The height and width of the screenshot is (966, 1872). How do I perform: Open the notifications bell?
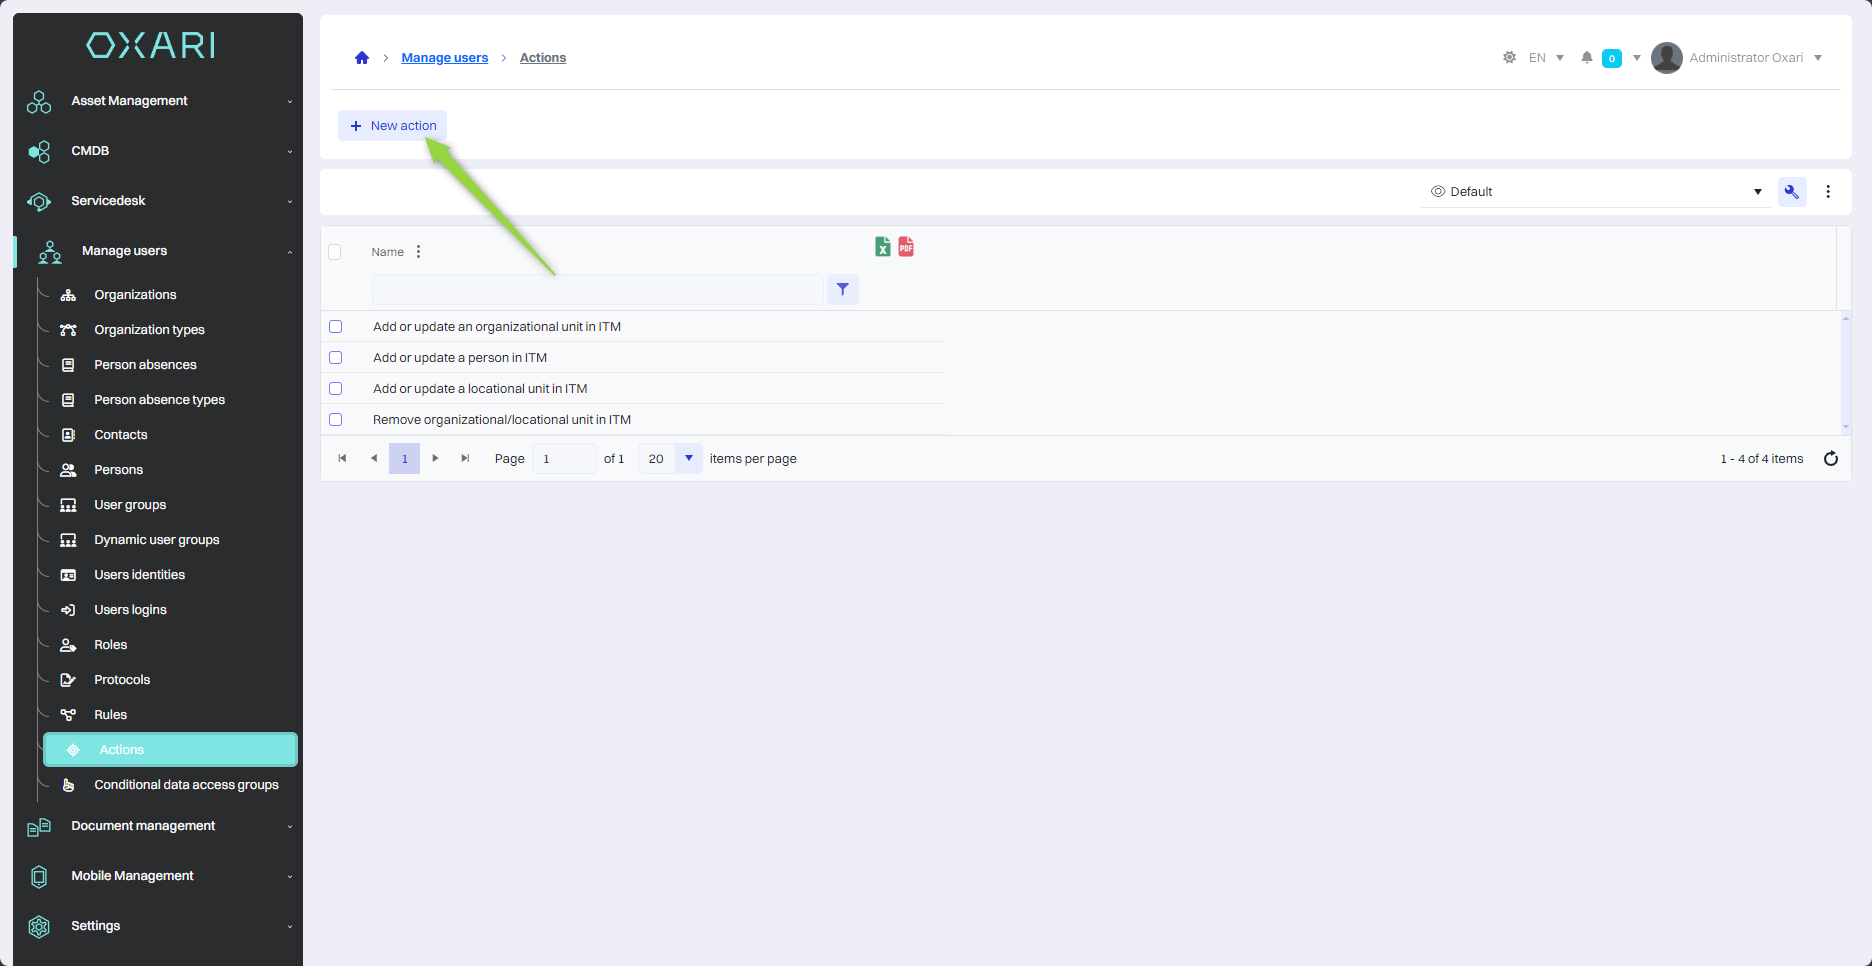point(1587,58)
